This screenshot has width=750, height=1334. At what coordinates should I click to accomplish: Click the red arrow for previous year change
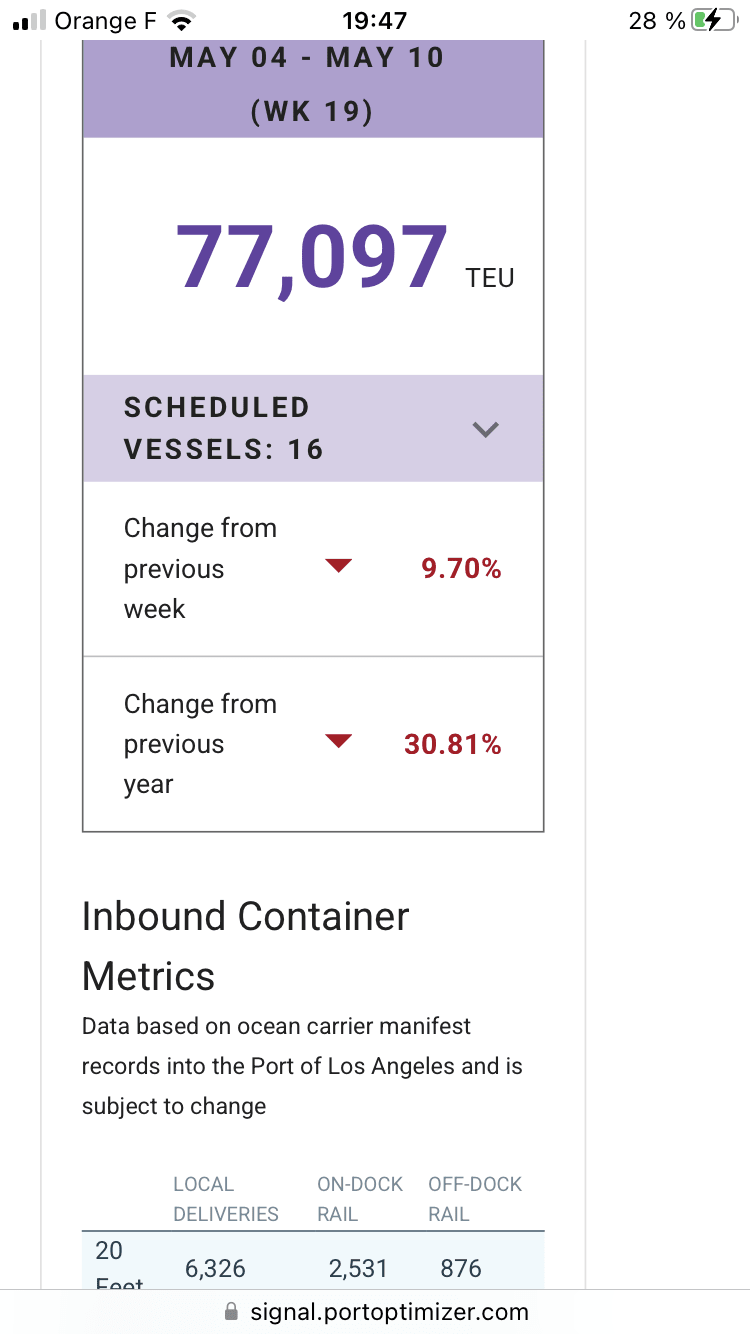[339, 741]
